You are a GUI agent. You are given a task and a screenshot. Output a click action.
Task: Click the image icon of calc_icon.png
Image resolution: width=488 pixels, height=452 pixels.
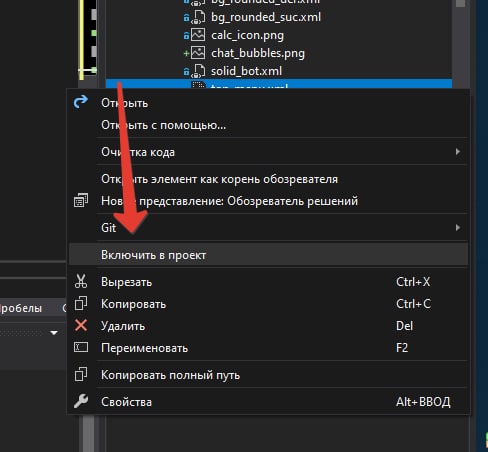(198, 35)
